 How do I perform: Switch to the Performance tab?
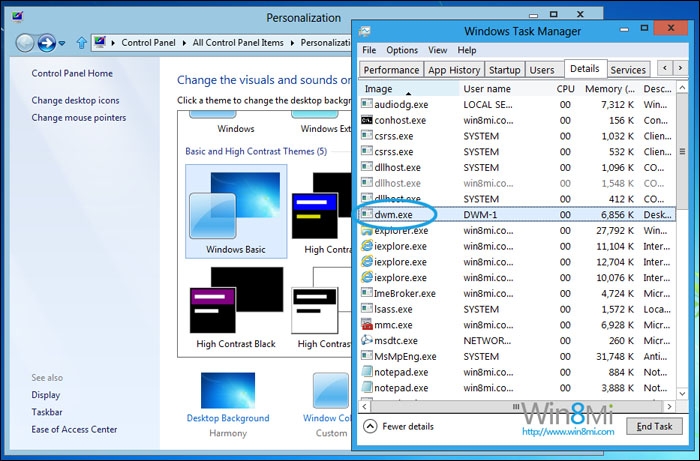(x=391, y=70)
